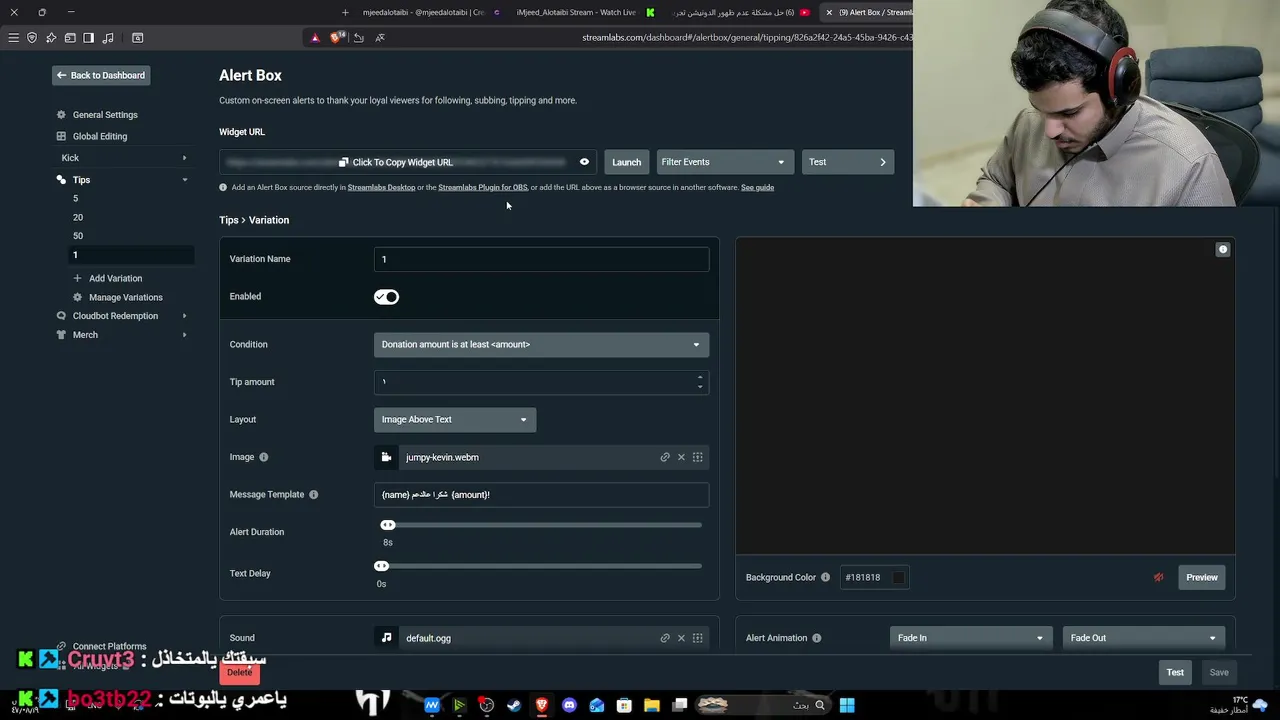This screenshot has width=1280, height=720.
Task: Click the Variation Name input field
Action: (x=541, y=259)
